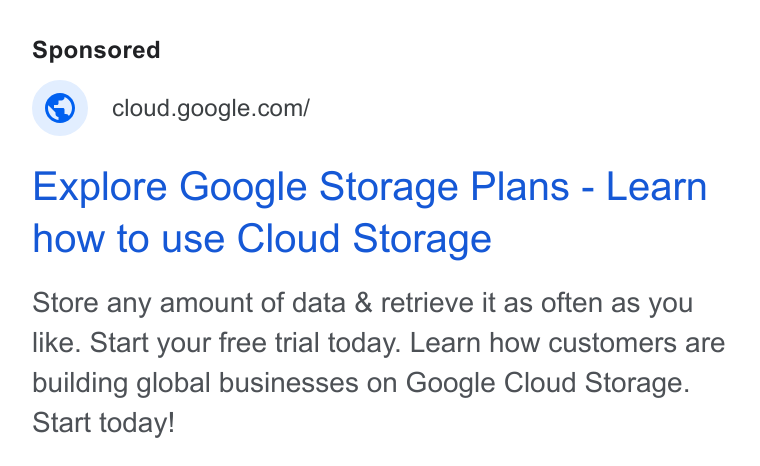Click the 'Learn' word in the ad headline
Viewport: 760px width, 466px height.
click(656, 187)
